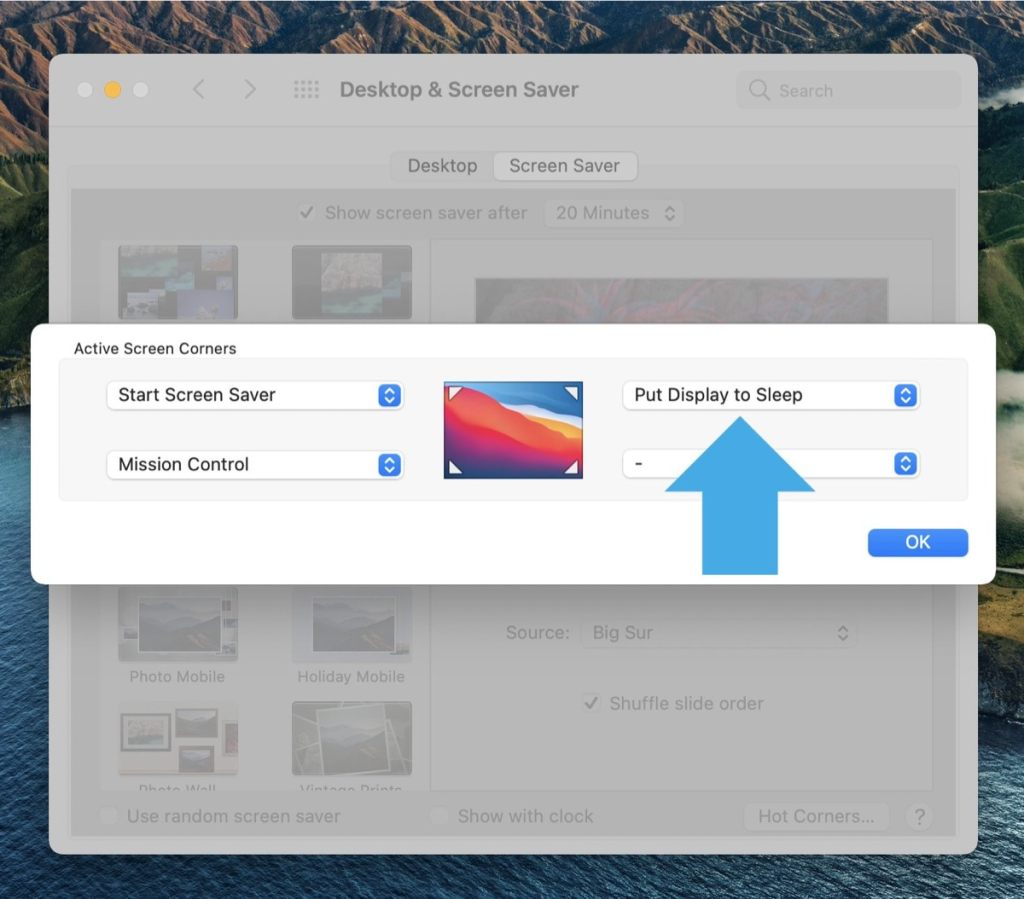Click the search magnifying glass icon

pos(760,90)
